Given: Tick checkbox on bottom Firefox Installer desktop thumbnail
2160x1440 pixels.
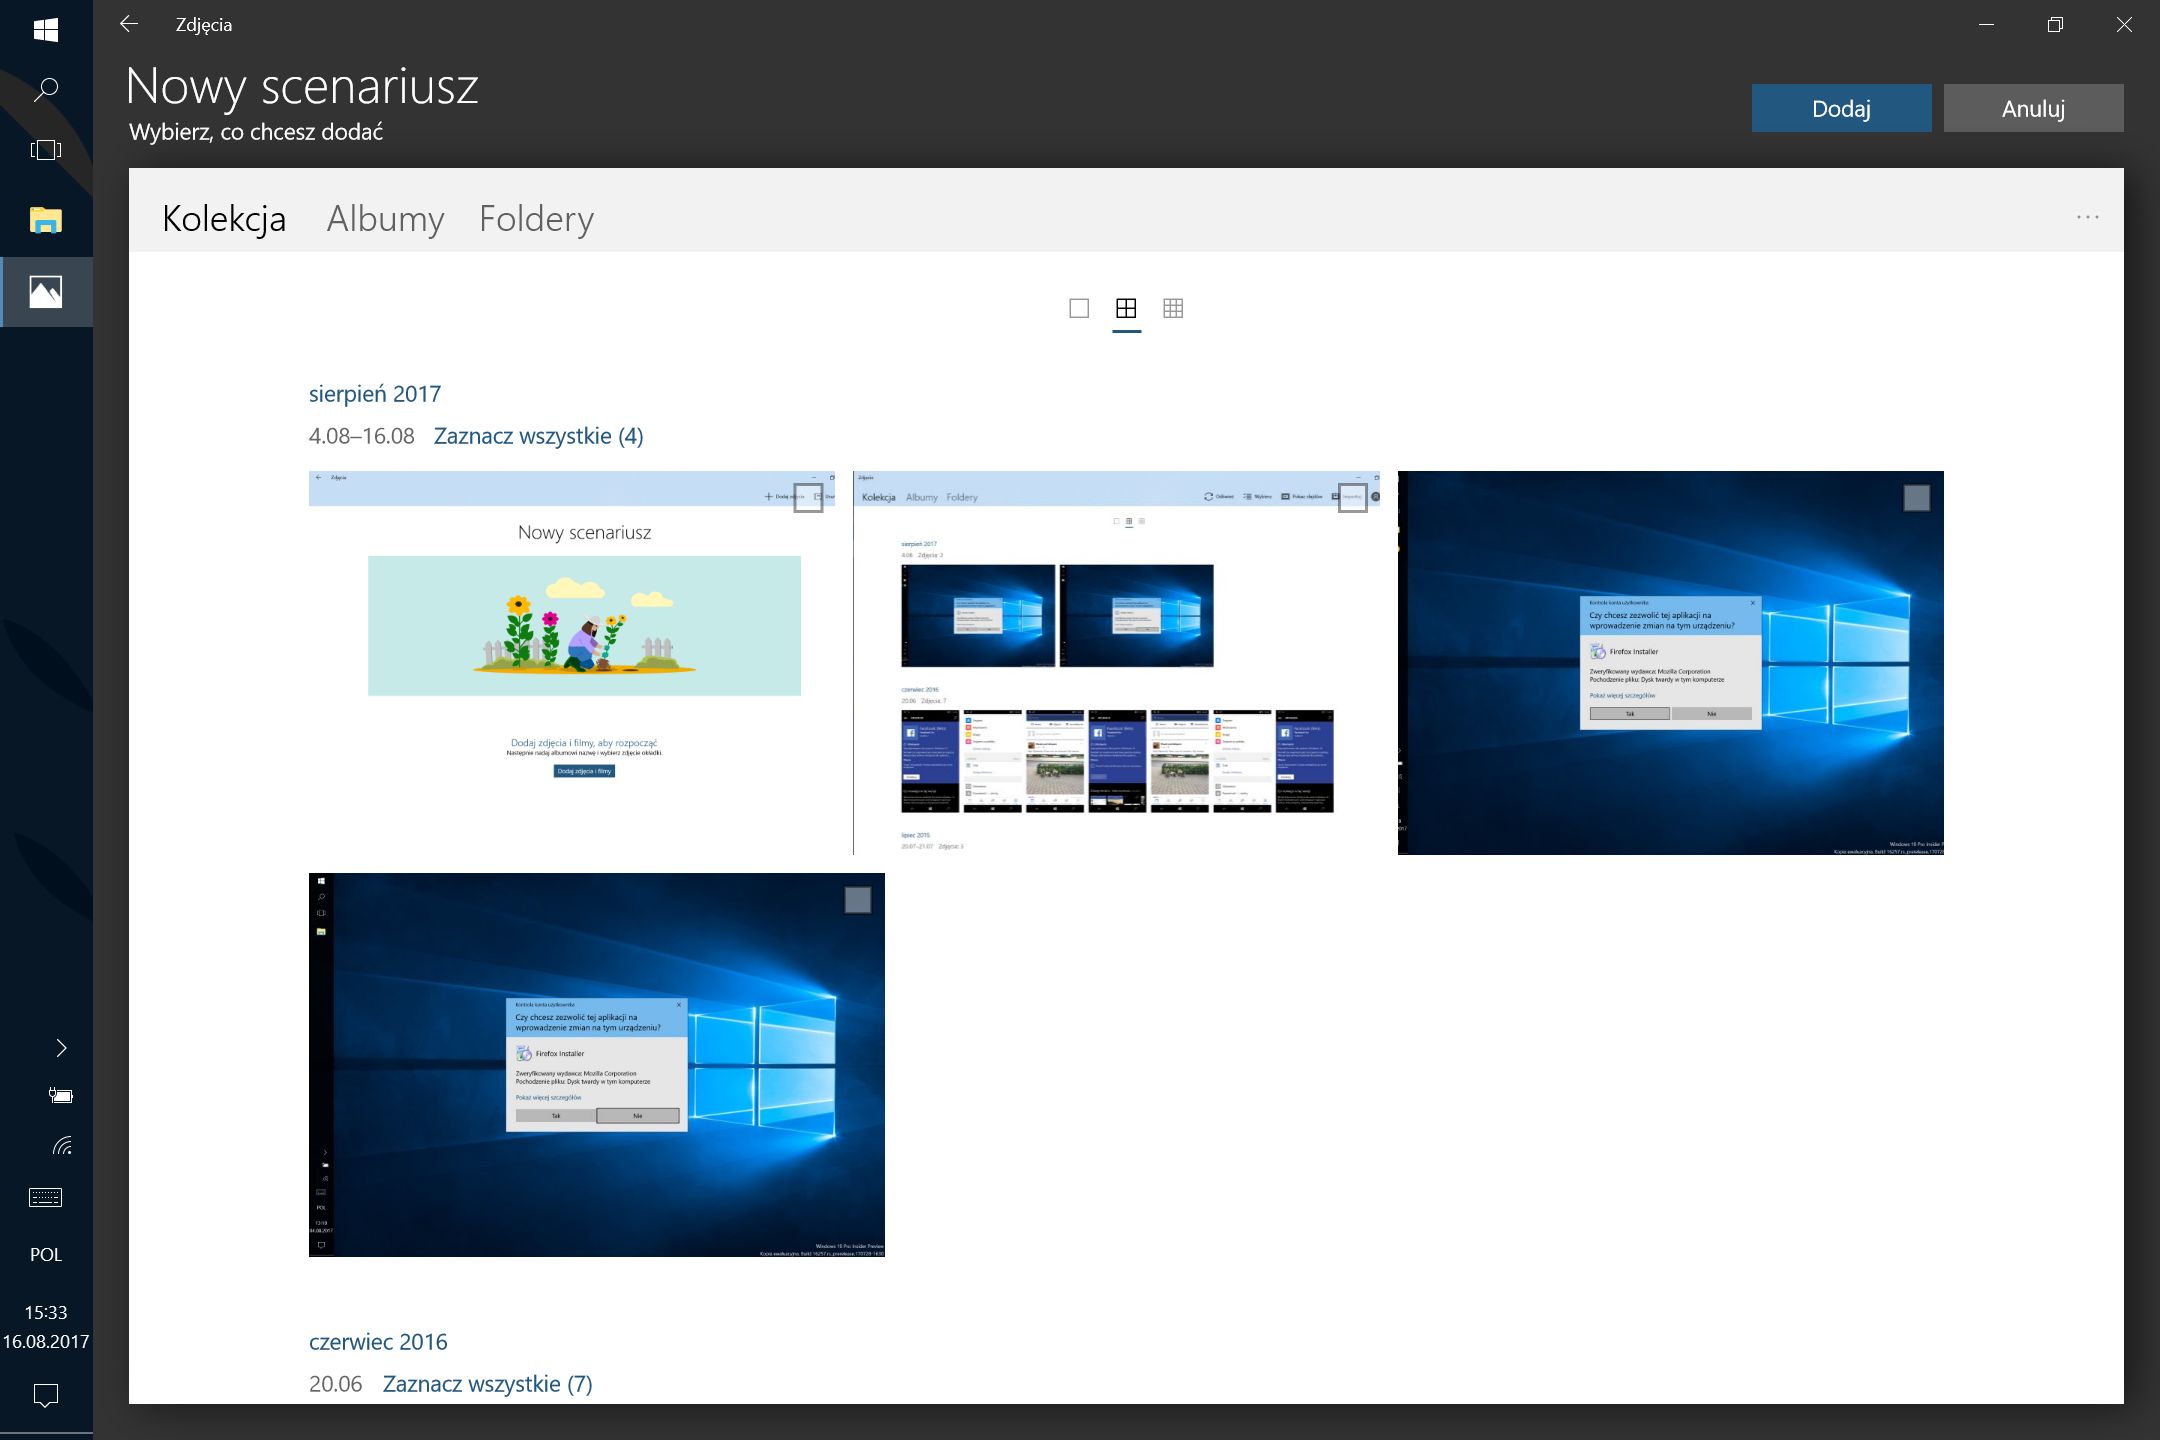Looking at the screenshot, I should (x=857, y=900).
